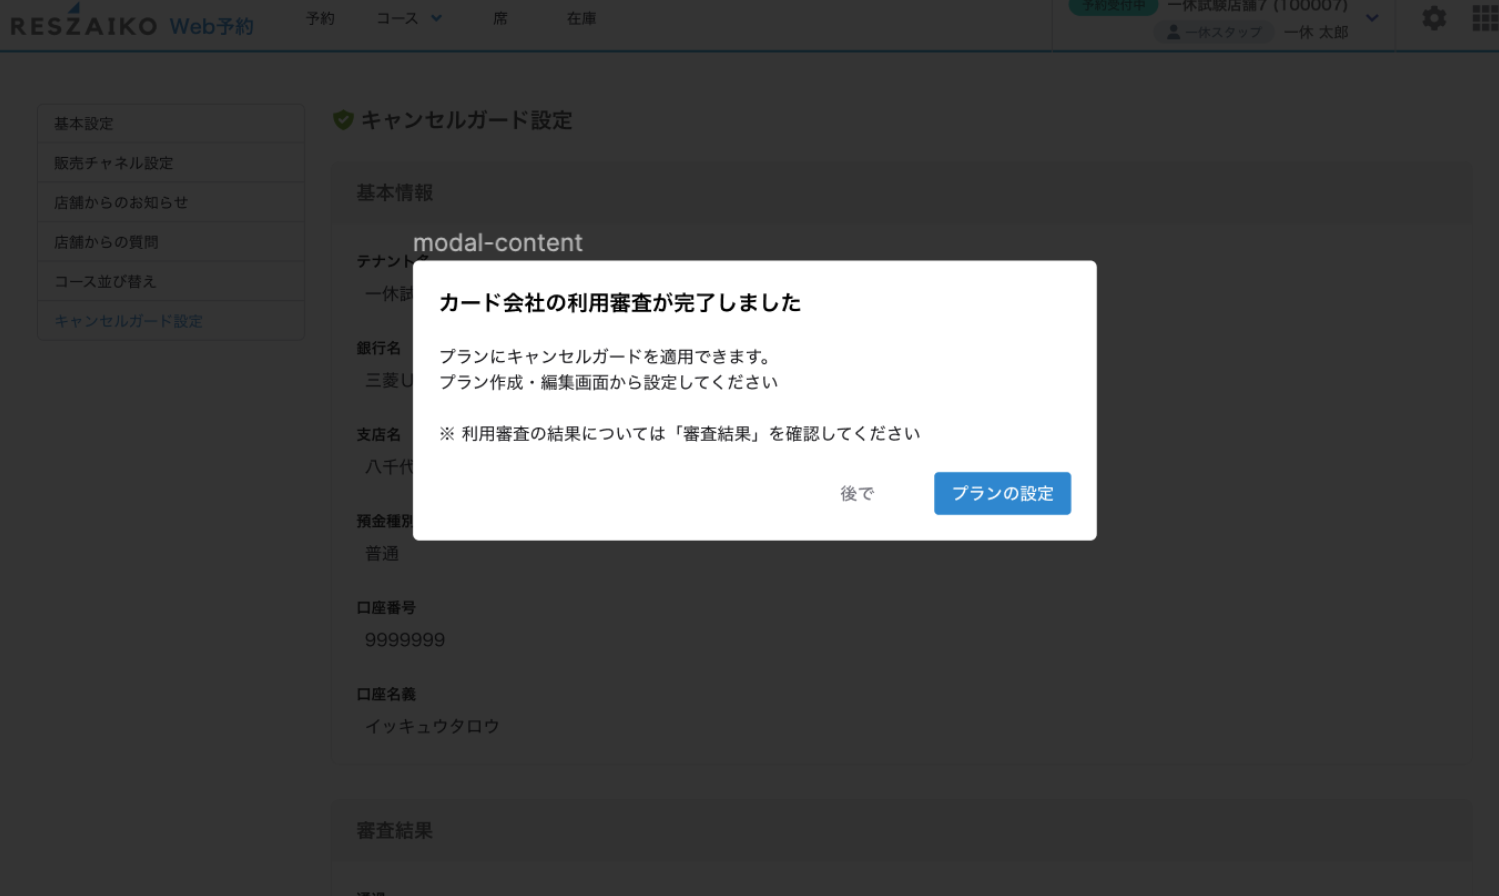The image size is (1499, 896).
Task: Open the 在庫 menu
Action: [581, 18]
